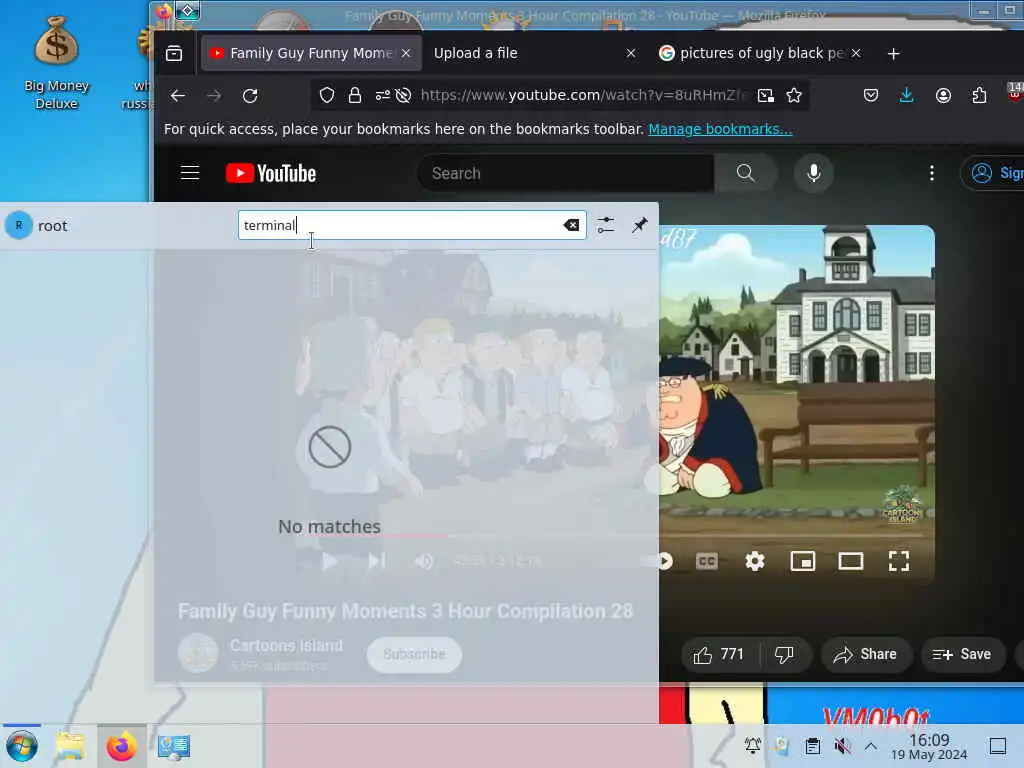Click the Manage bookmarks link

point(720,129)
